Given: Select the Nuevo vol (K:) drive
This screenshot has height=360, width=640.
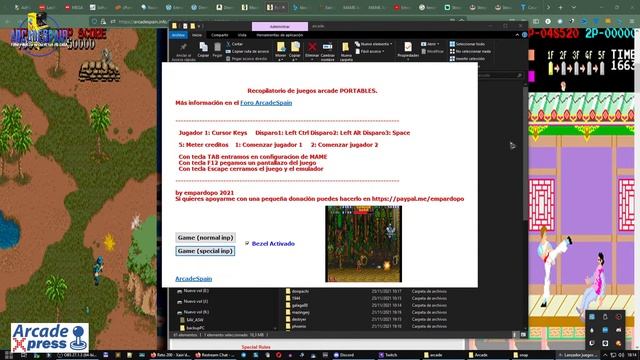Looking at the screenshot, I should point(193,312).
